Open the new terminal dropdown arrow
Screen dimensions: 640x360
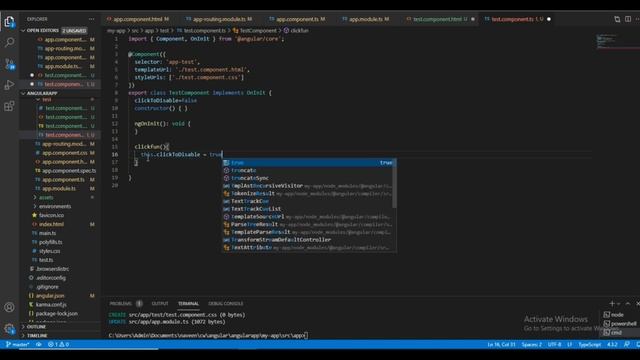tap(619, 304)
